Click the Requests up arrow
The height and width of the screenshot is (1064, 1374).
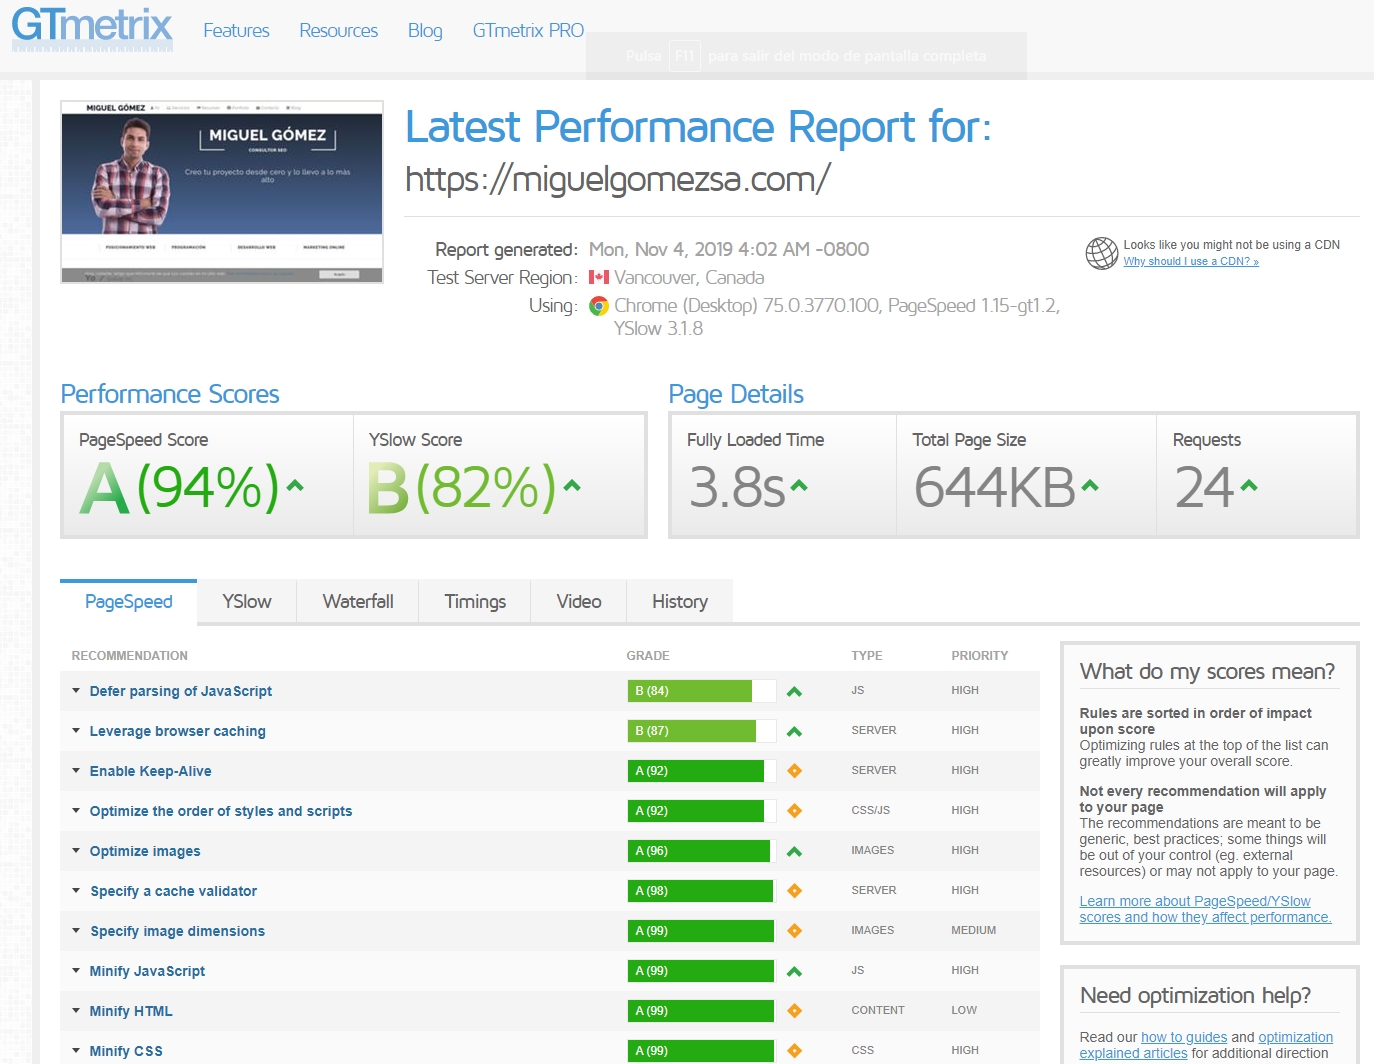[1249, 486]
